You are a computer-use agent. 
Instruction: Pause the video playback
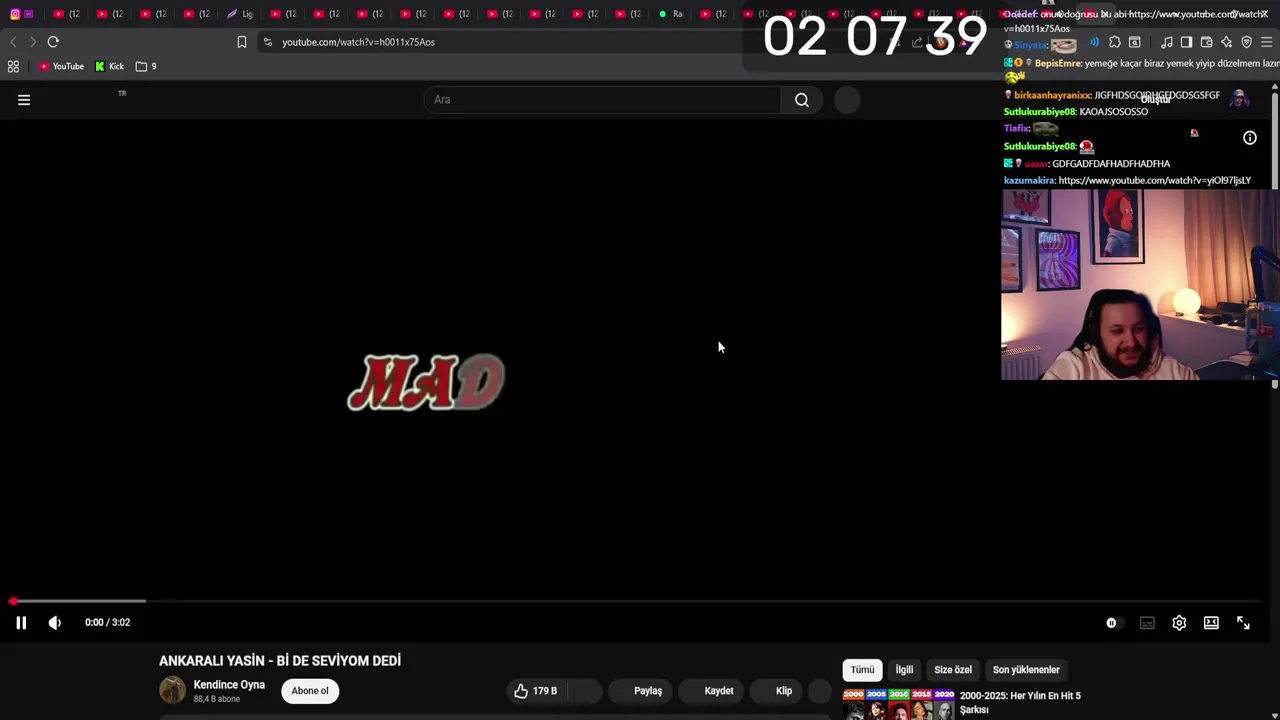(21, 623)
